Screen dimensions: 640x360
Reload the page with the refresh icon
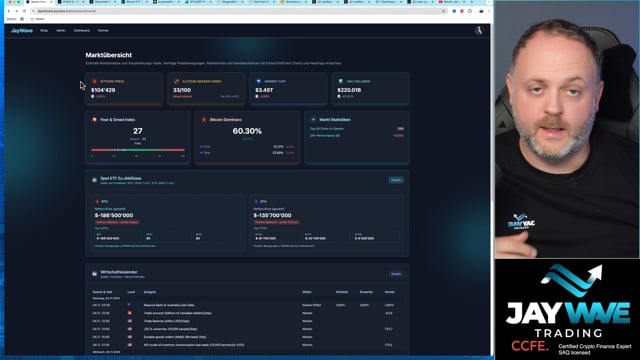(24, 11)
